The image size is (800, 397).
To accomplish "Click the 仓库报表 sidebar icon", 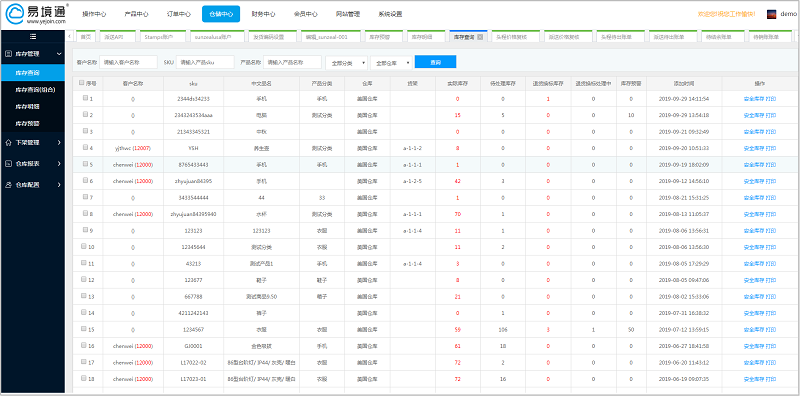I will (8, 164).
